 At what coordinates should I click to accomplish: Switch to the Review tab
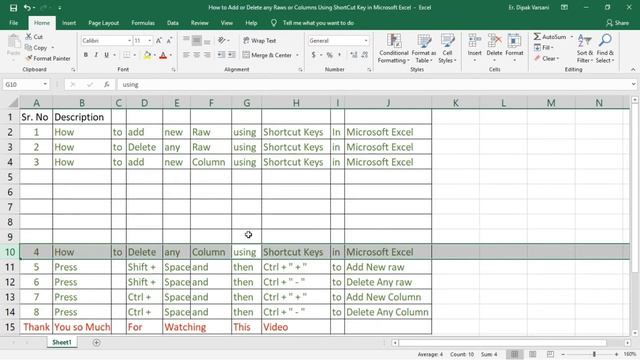pyautogui.click(x=200, y=23)
